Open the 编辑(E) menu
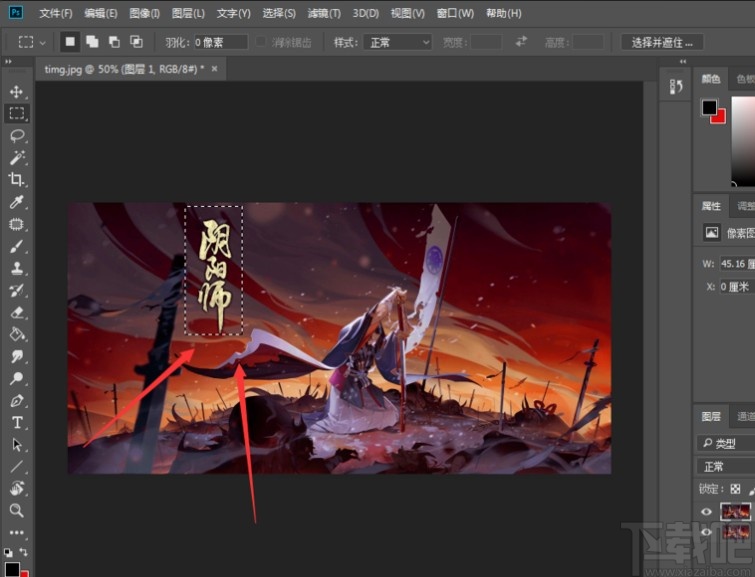 click(101, 13)
